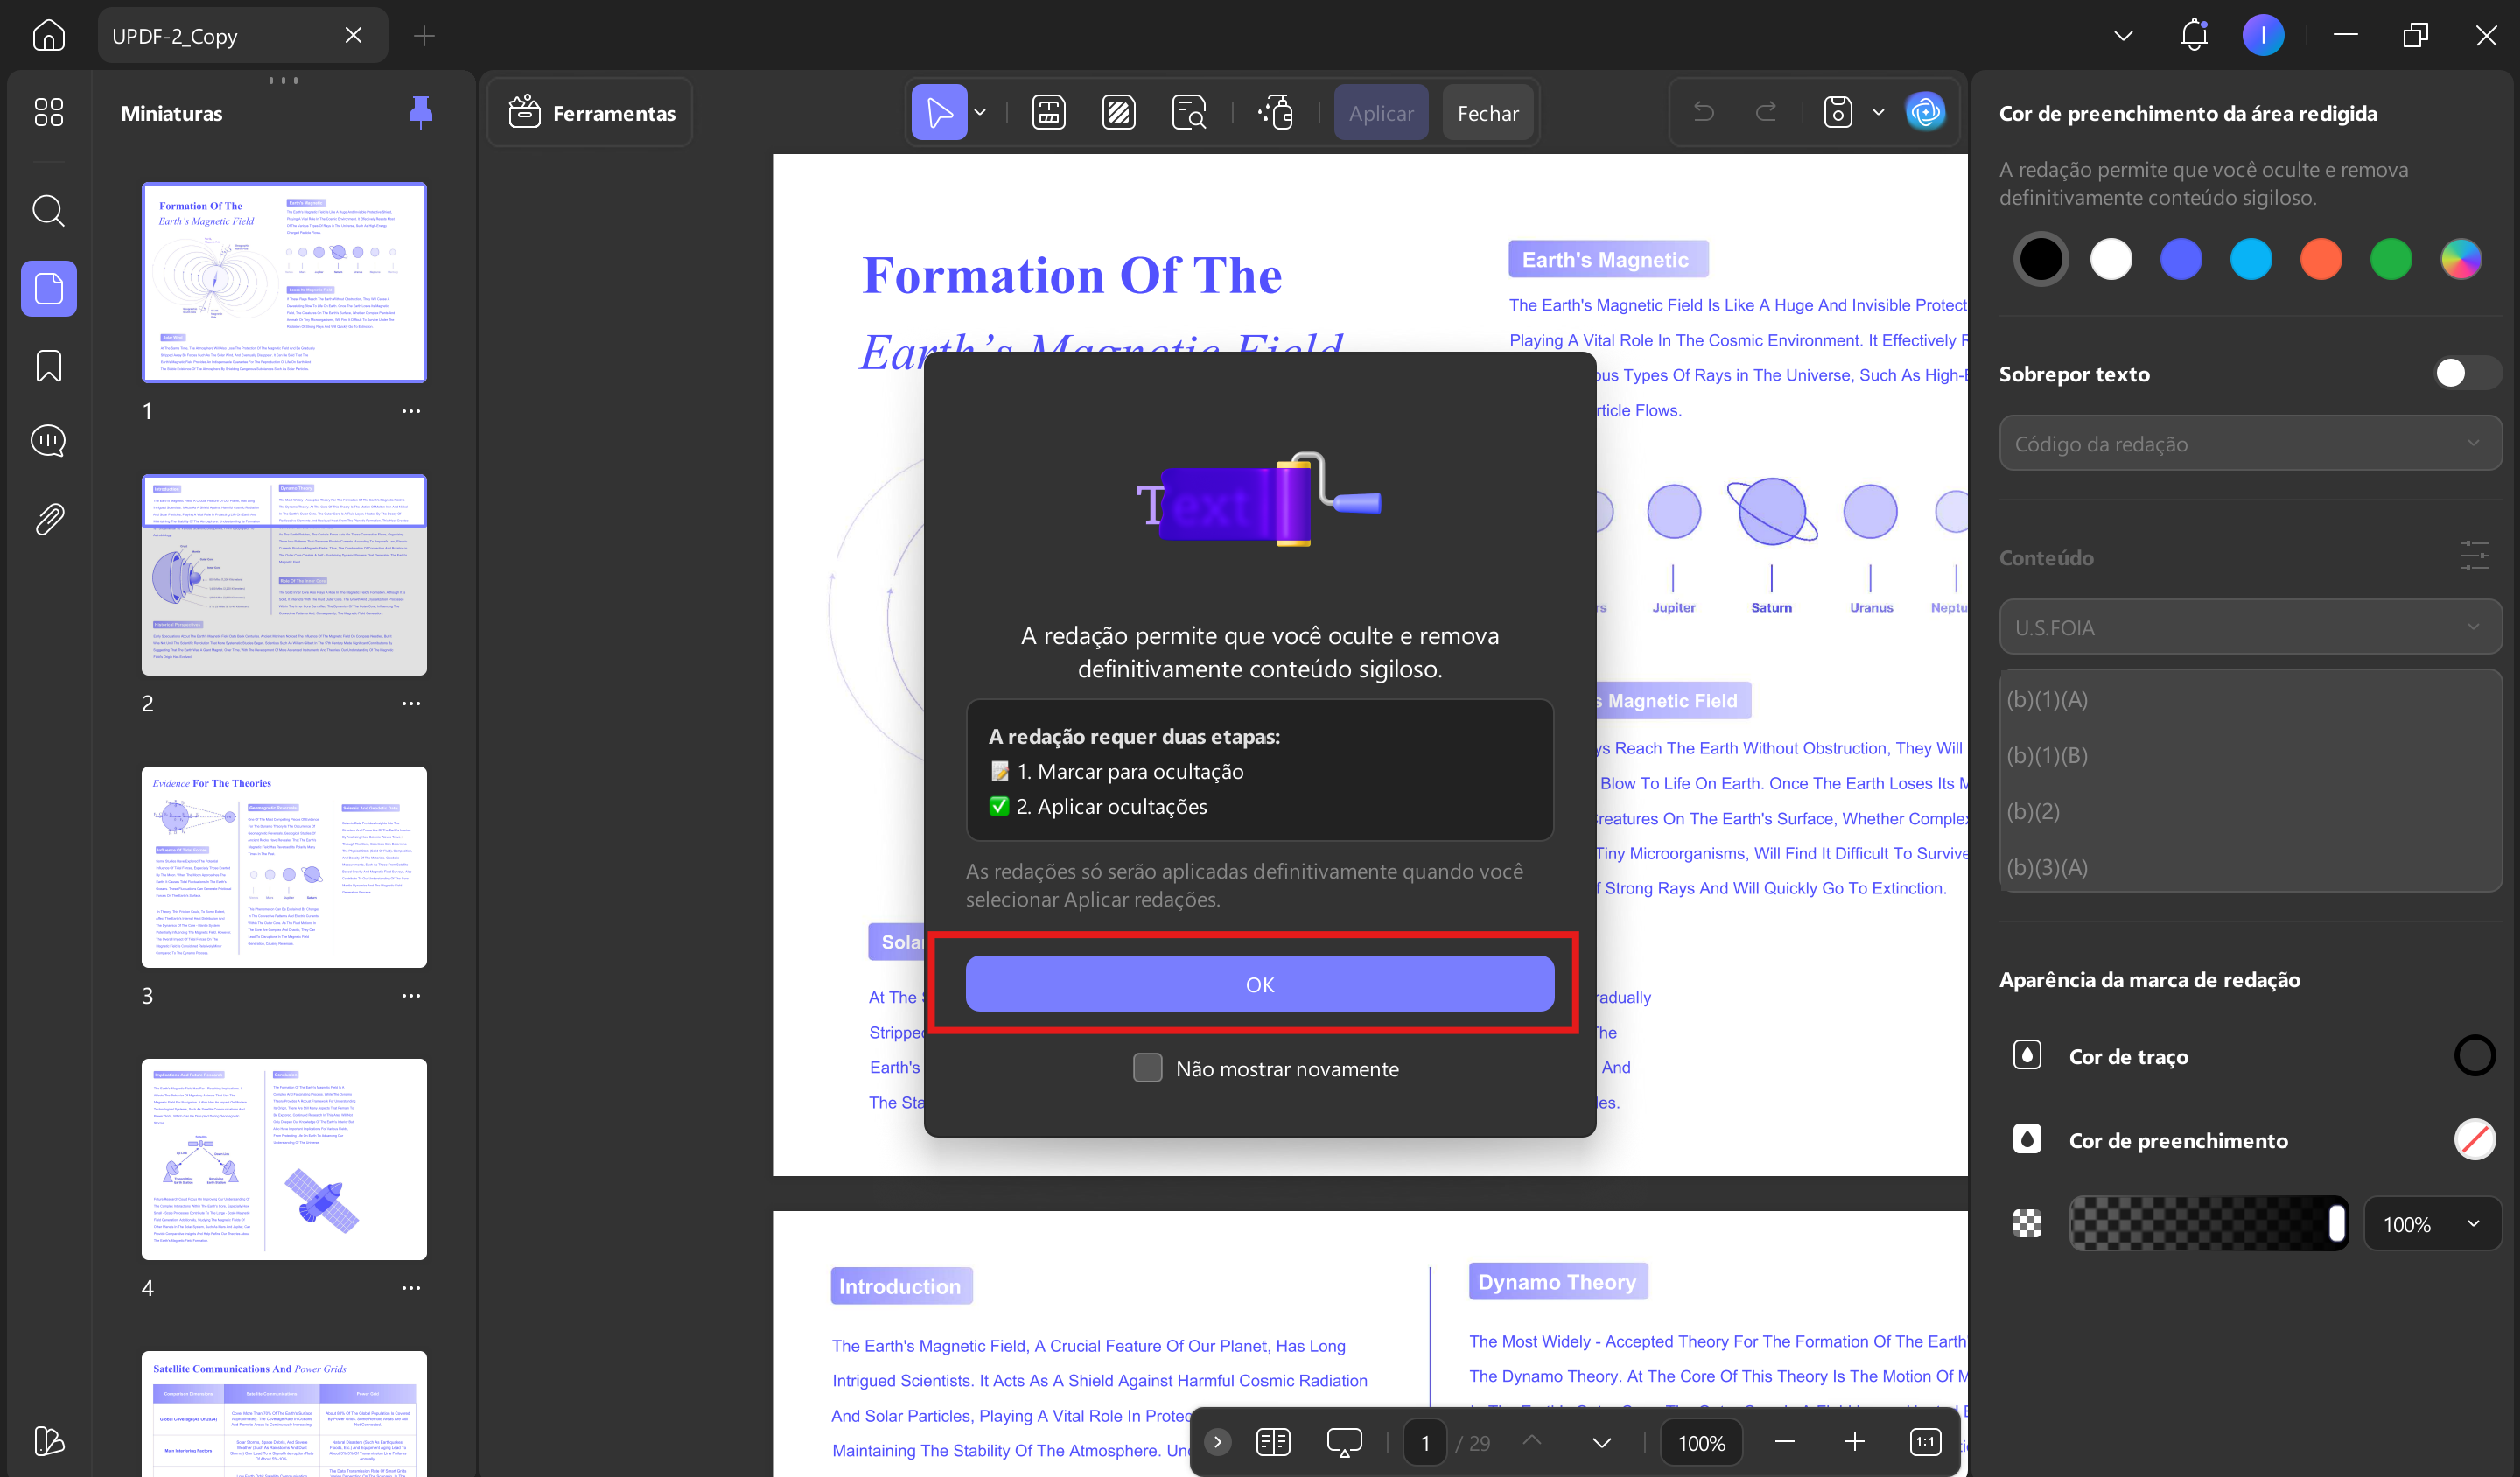Click the Fechar button
Image resolution: width=2520 pixels, height=1477 pixels.
[x=1488, y=112]
